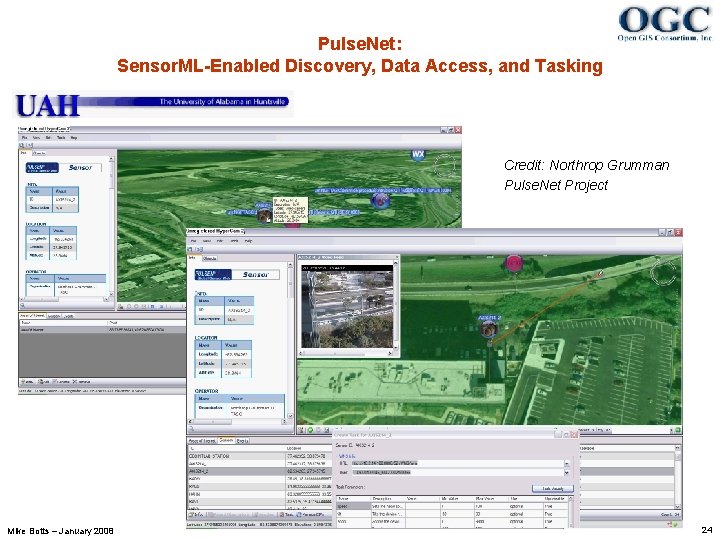
Task: Click first tool icon below front map
Action: pyautogui.click(x=302, y=430)
